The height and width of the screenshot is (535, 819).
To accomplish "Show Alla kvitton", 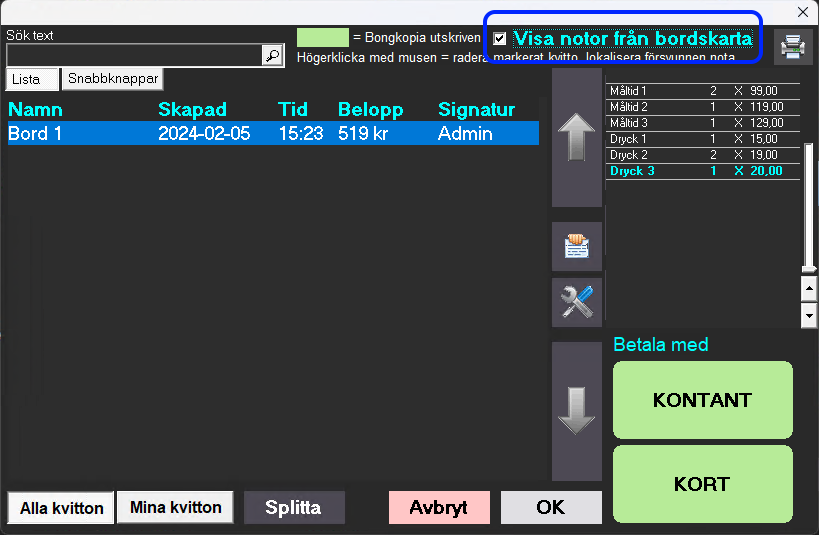I will pos(61,508).
